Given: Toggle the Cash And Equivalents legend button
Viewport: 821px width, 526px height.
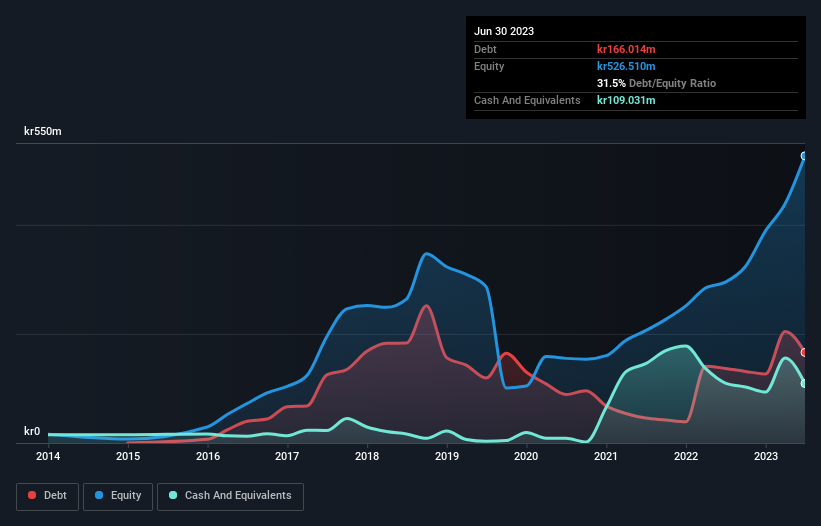Looking at the screenshot, I should [x=230, y=496].
